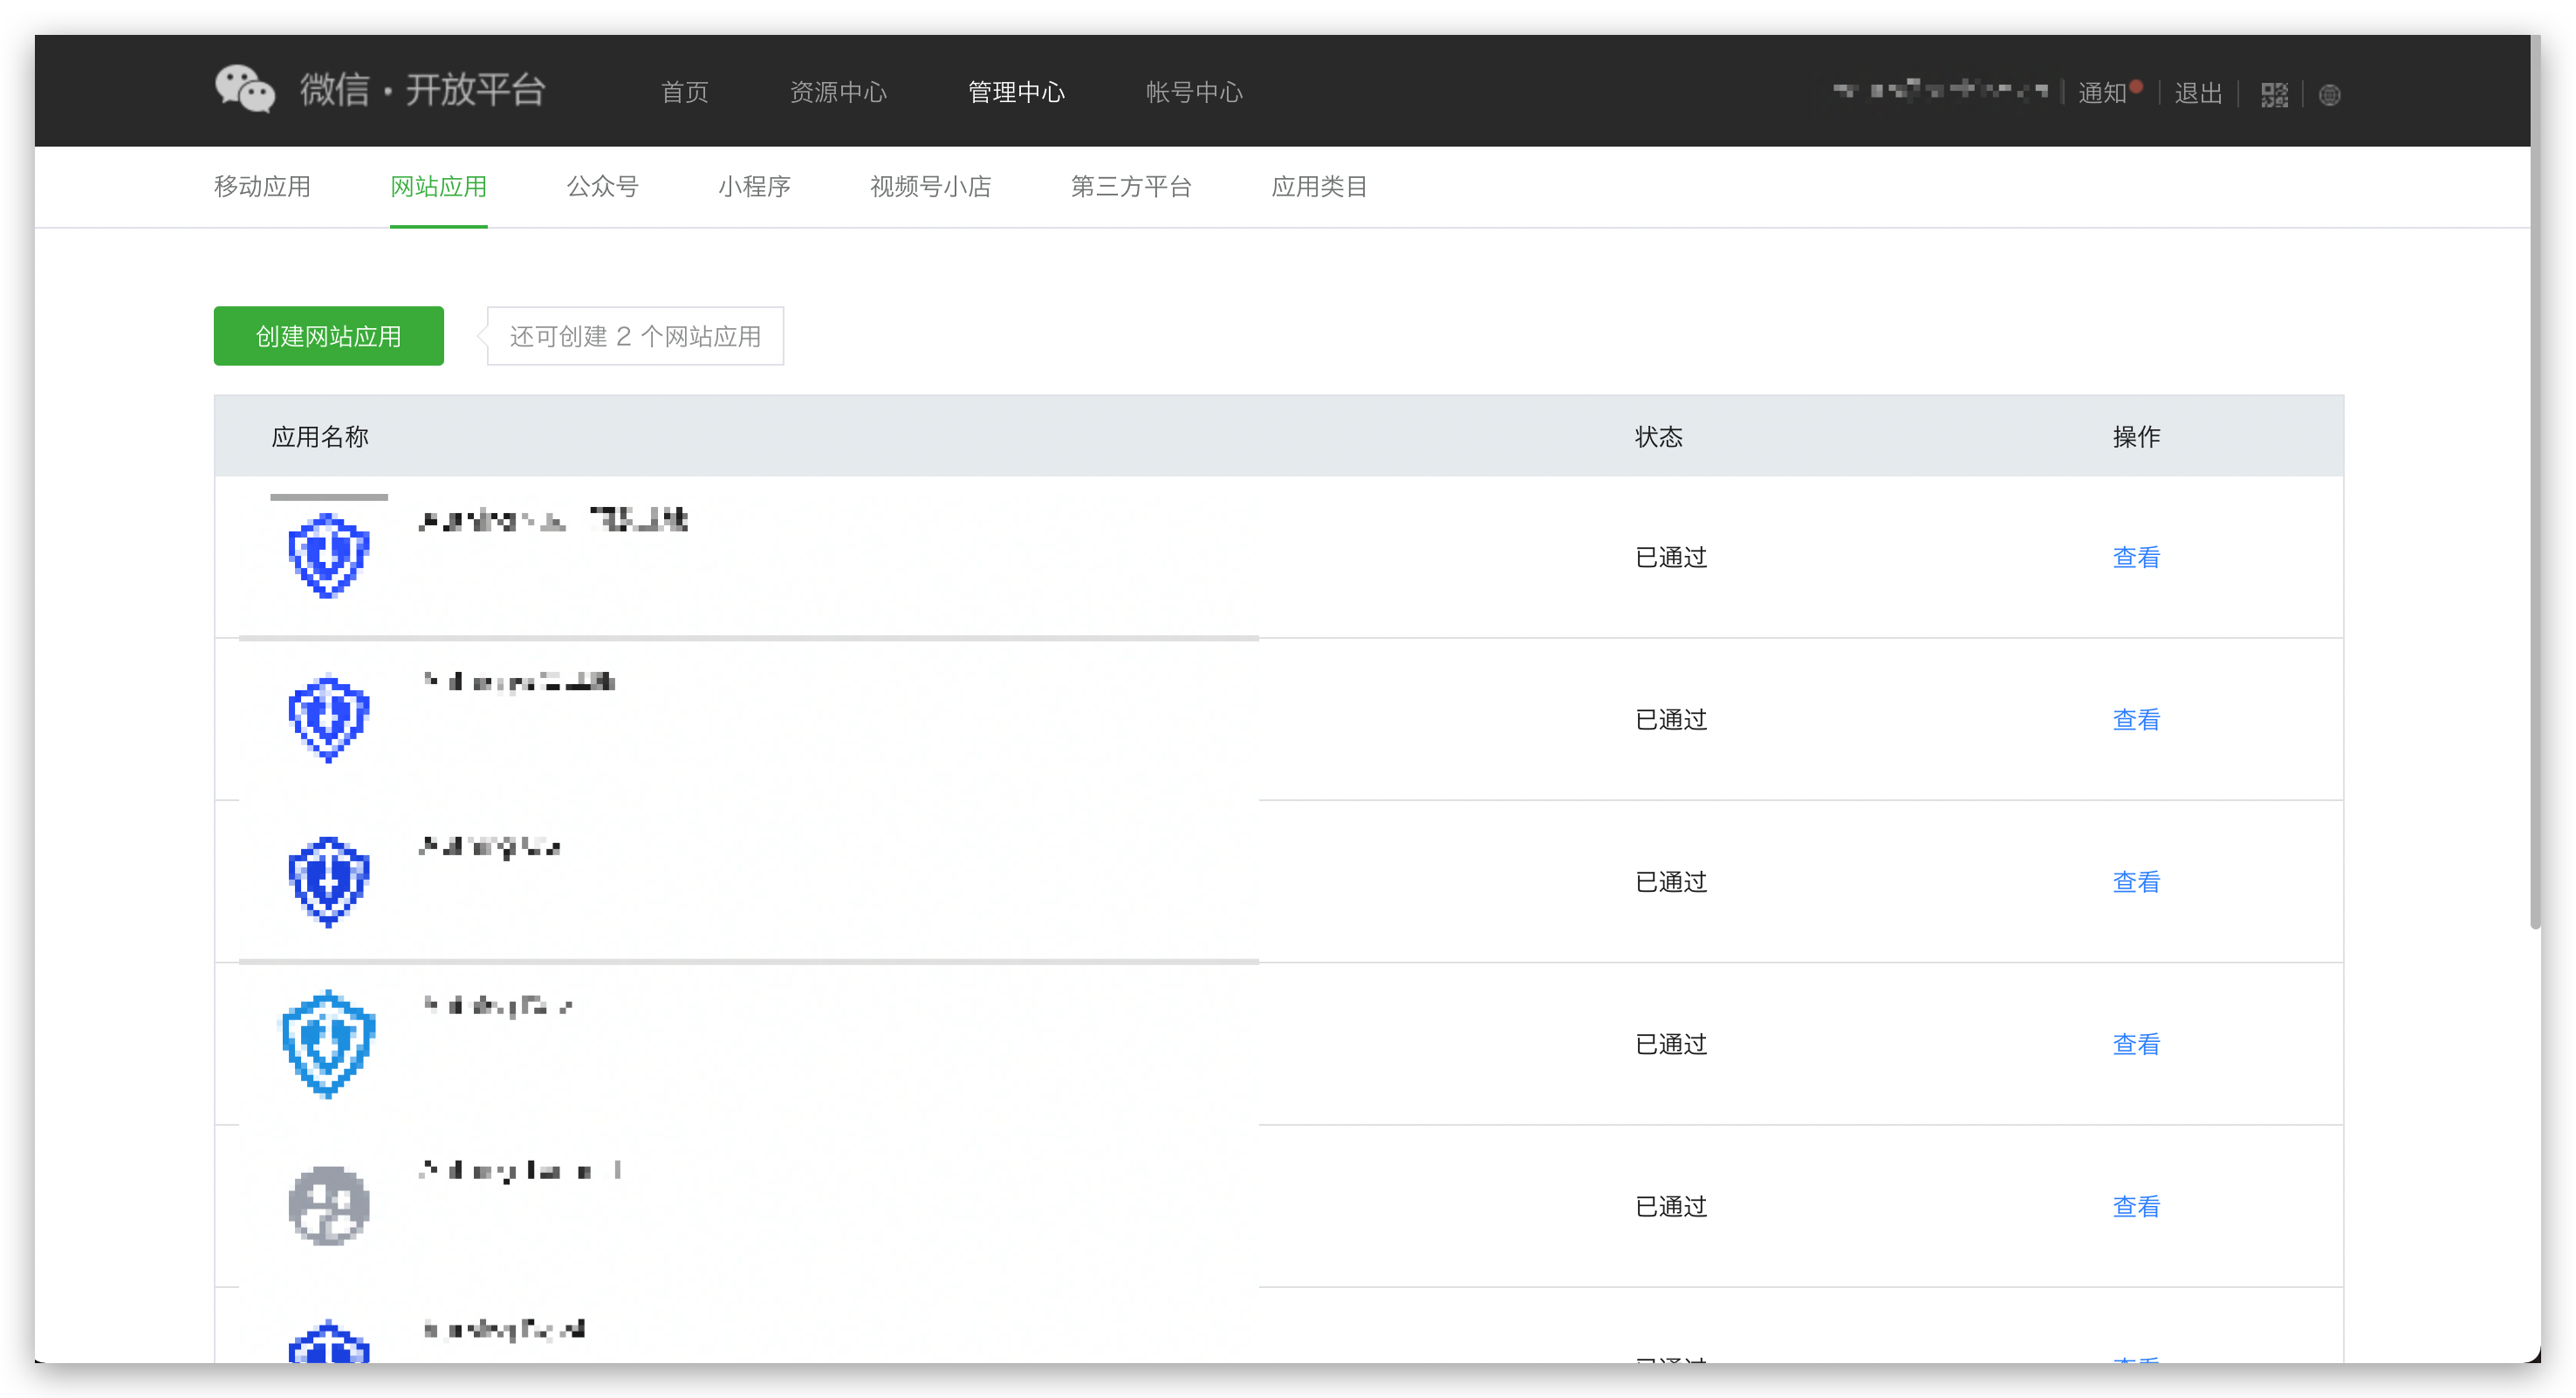Click the gray round fifth app icon
Viewport: 2576px width, 1398px height.
[x=328, y=1205]
